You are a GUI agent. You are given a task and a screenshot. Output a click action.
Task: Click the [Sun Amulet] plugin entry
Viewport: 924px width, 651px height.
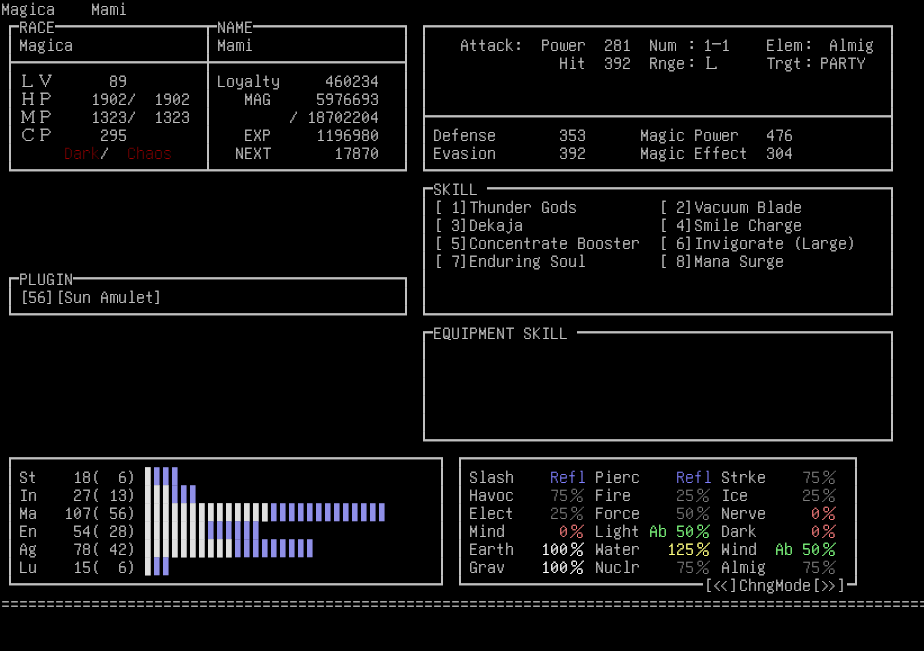(x=108, y=298)
